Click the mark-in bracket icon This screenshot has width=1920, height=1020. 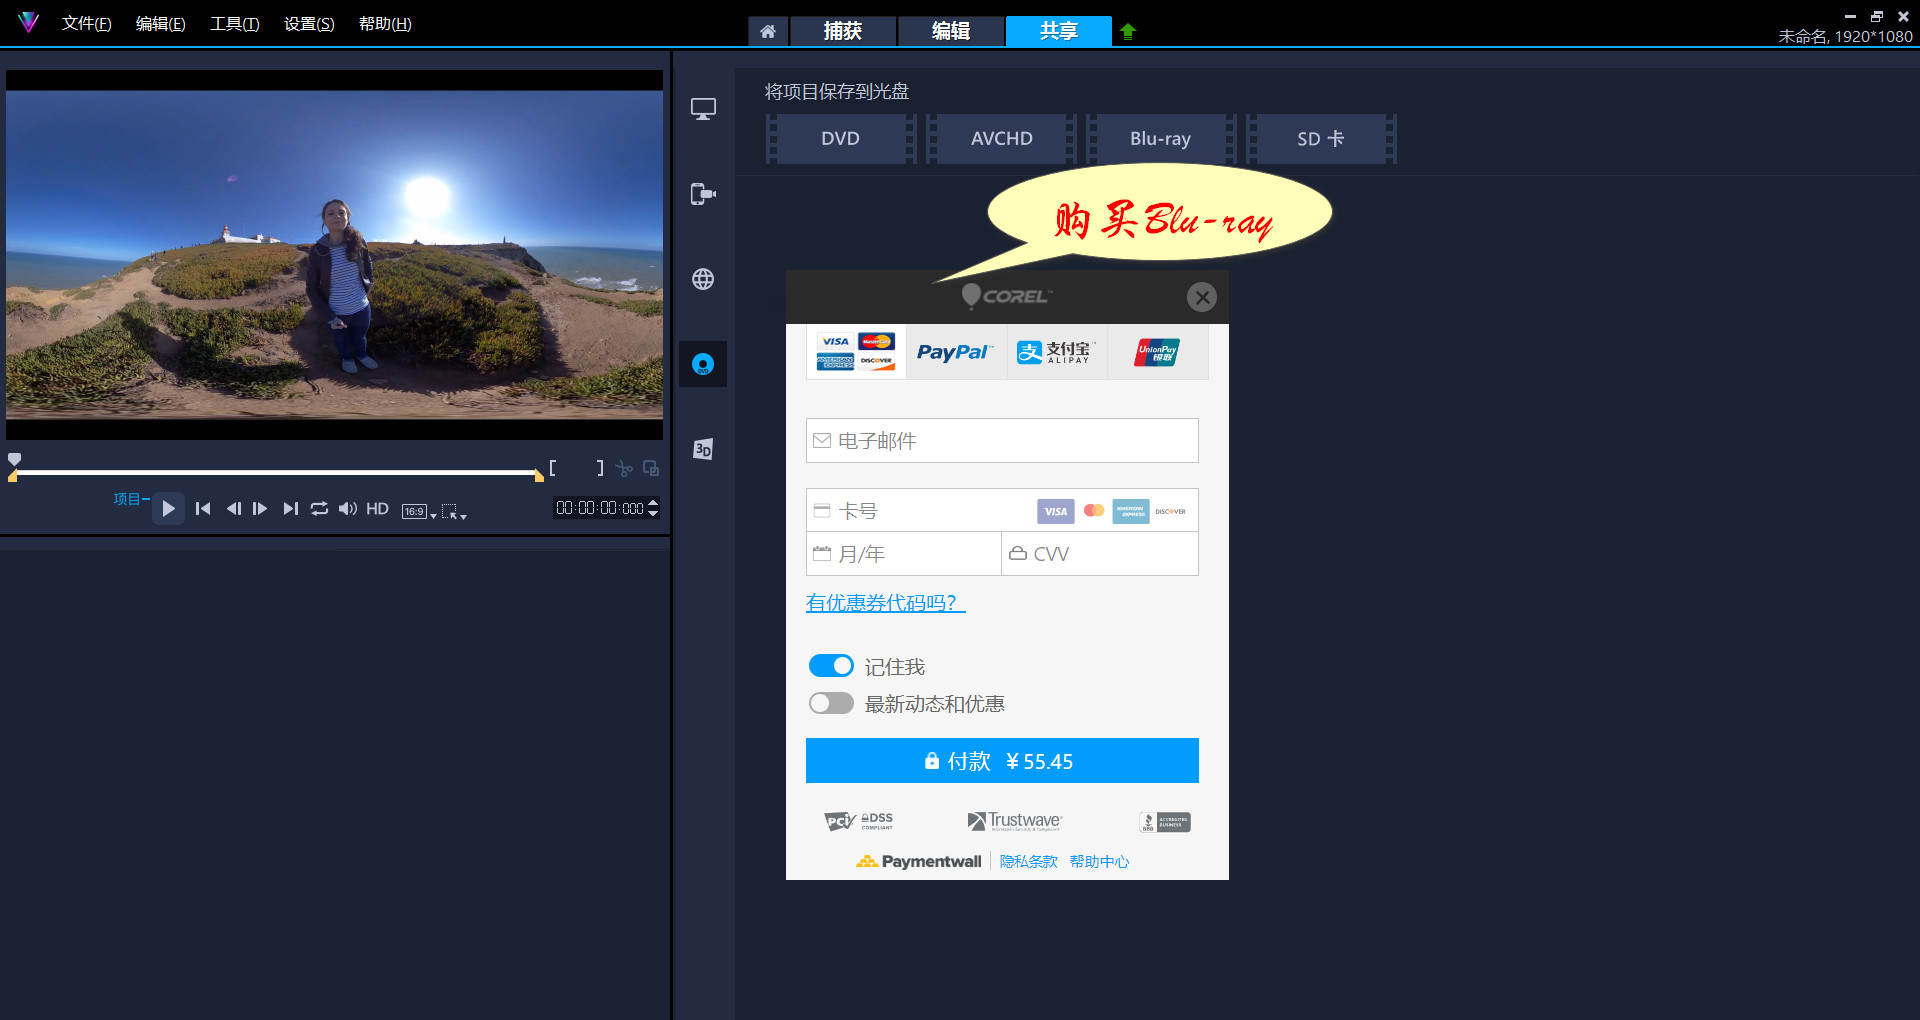552,467
